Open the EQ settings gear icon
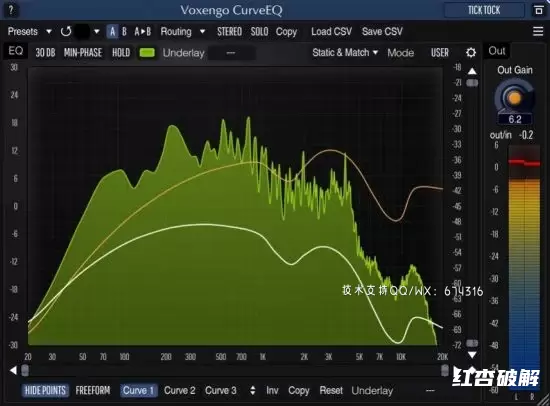This screenshot has height=406, width=550. coord(471,53)
